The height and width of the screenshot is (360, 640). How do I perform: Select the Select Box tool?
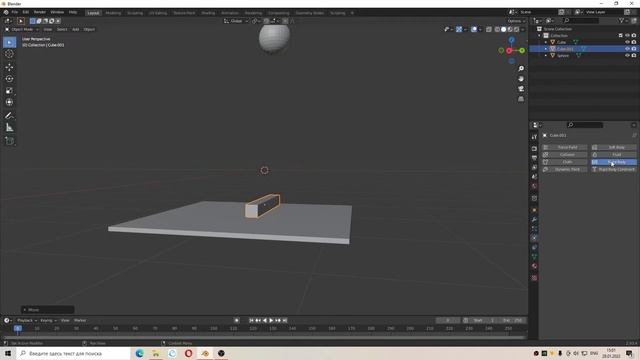pyautogui.click(x=9, y=42)
